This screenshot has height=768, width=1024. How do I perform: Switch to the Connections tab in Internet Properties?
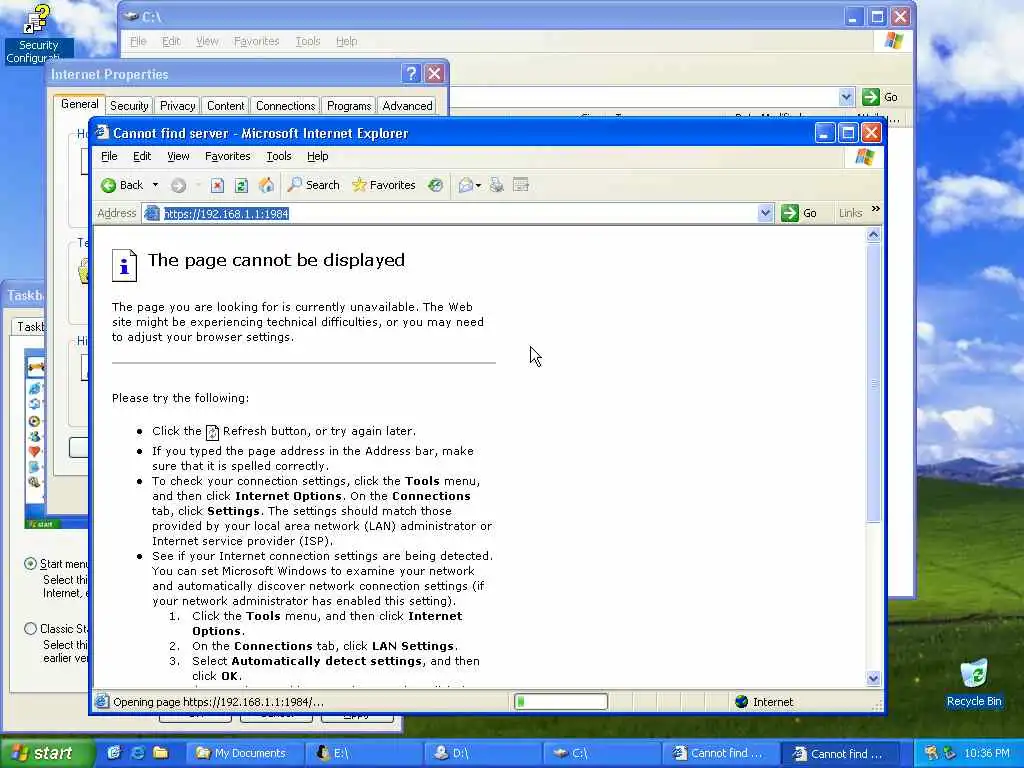click(x=285, y=106)
